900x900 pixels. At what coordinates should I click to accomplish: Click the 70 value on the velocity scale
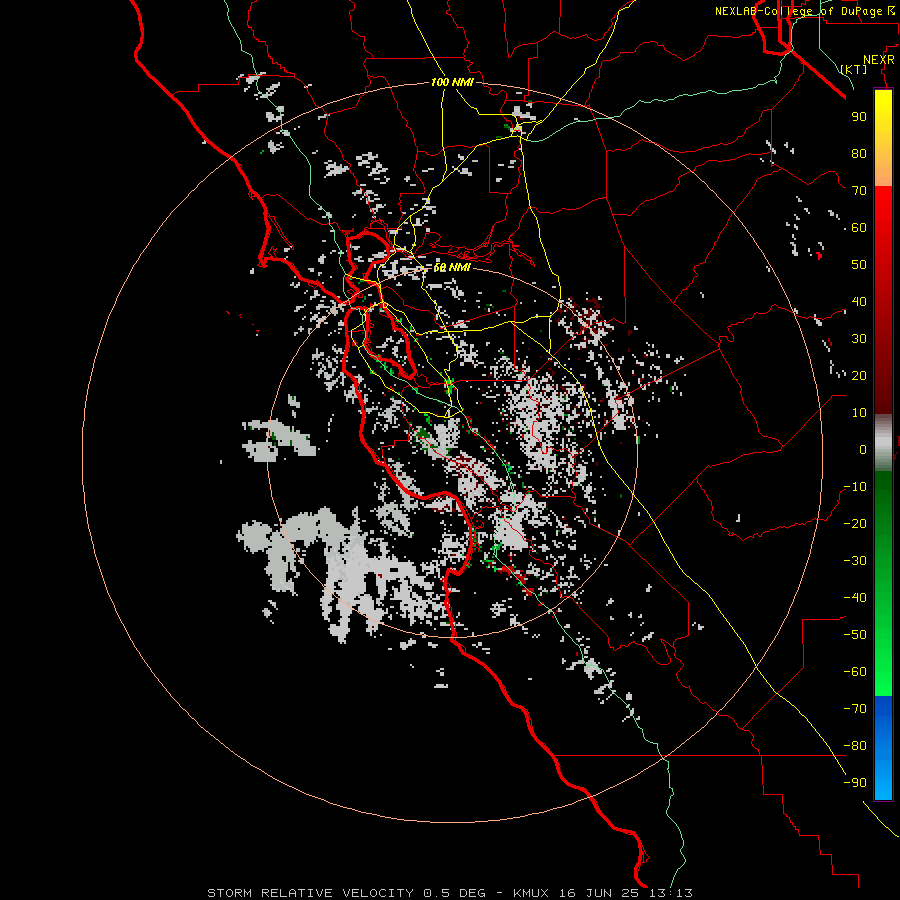point(859,191)
